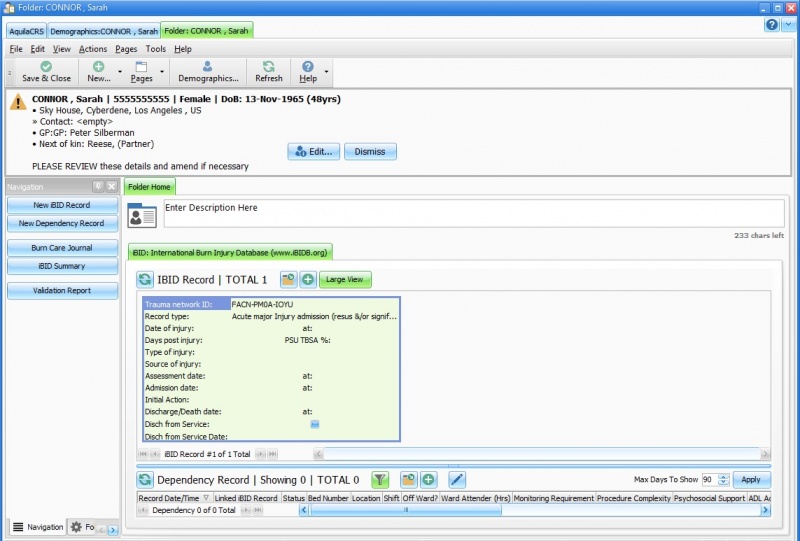Refresh the IBID Record list
Screen dimensions: 800x541
(145, 280)
